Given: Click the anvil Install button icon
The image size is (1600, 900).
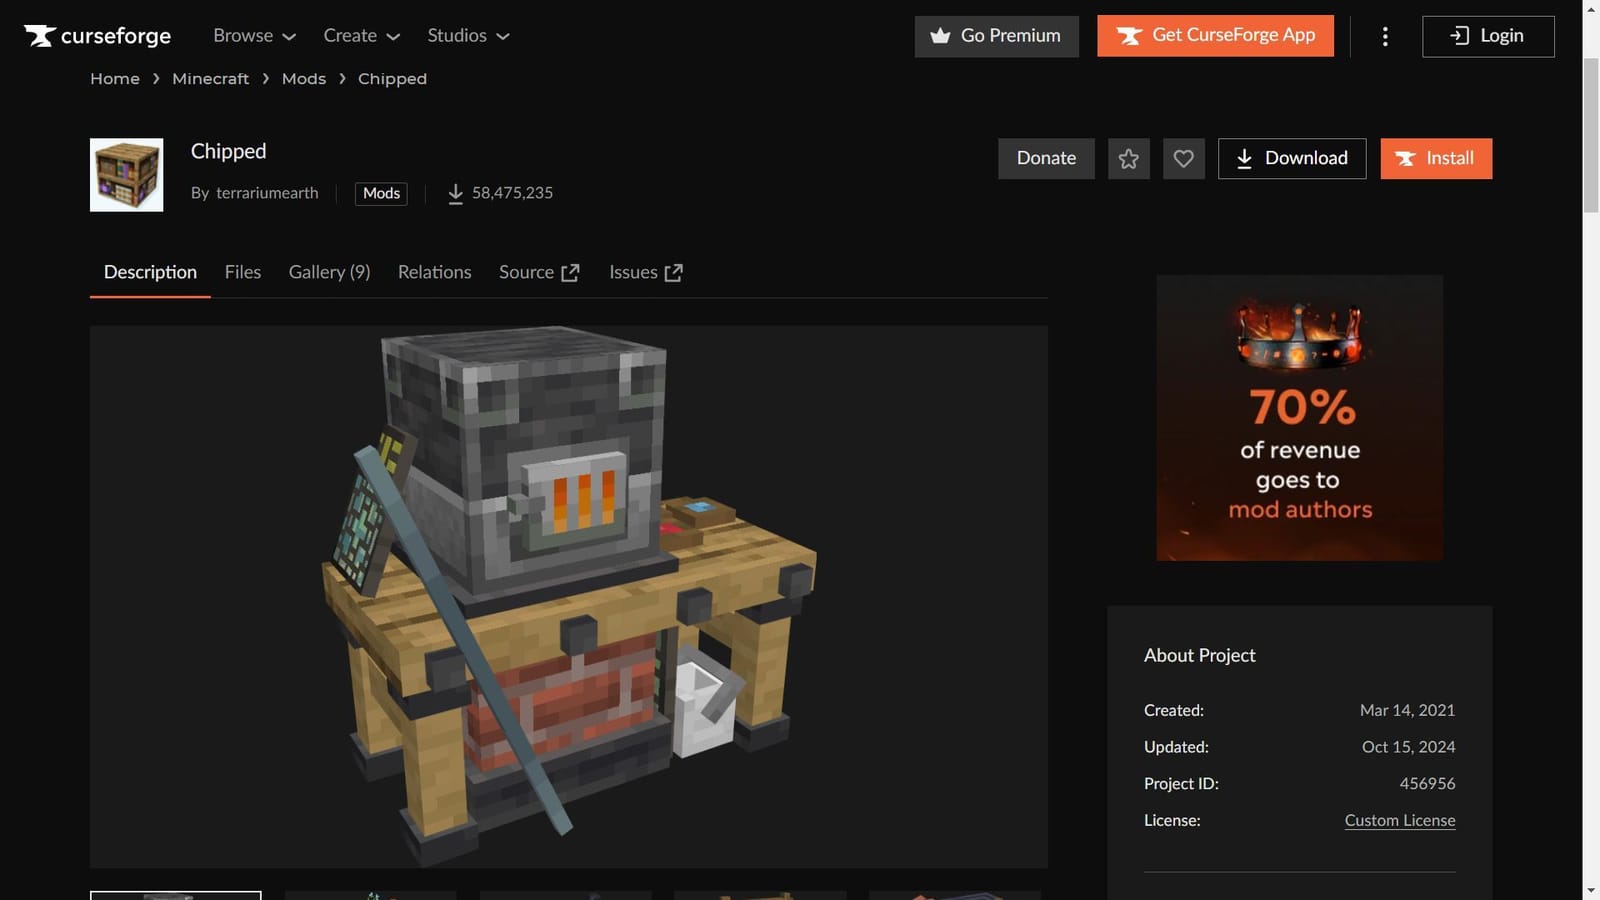Looking at the screenshot, I should coord(1404,158).
